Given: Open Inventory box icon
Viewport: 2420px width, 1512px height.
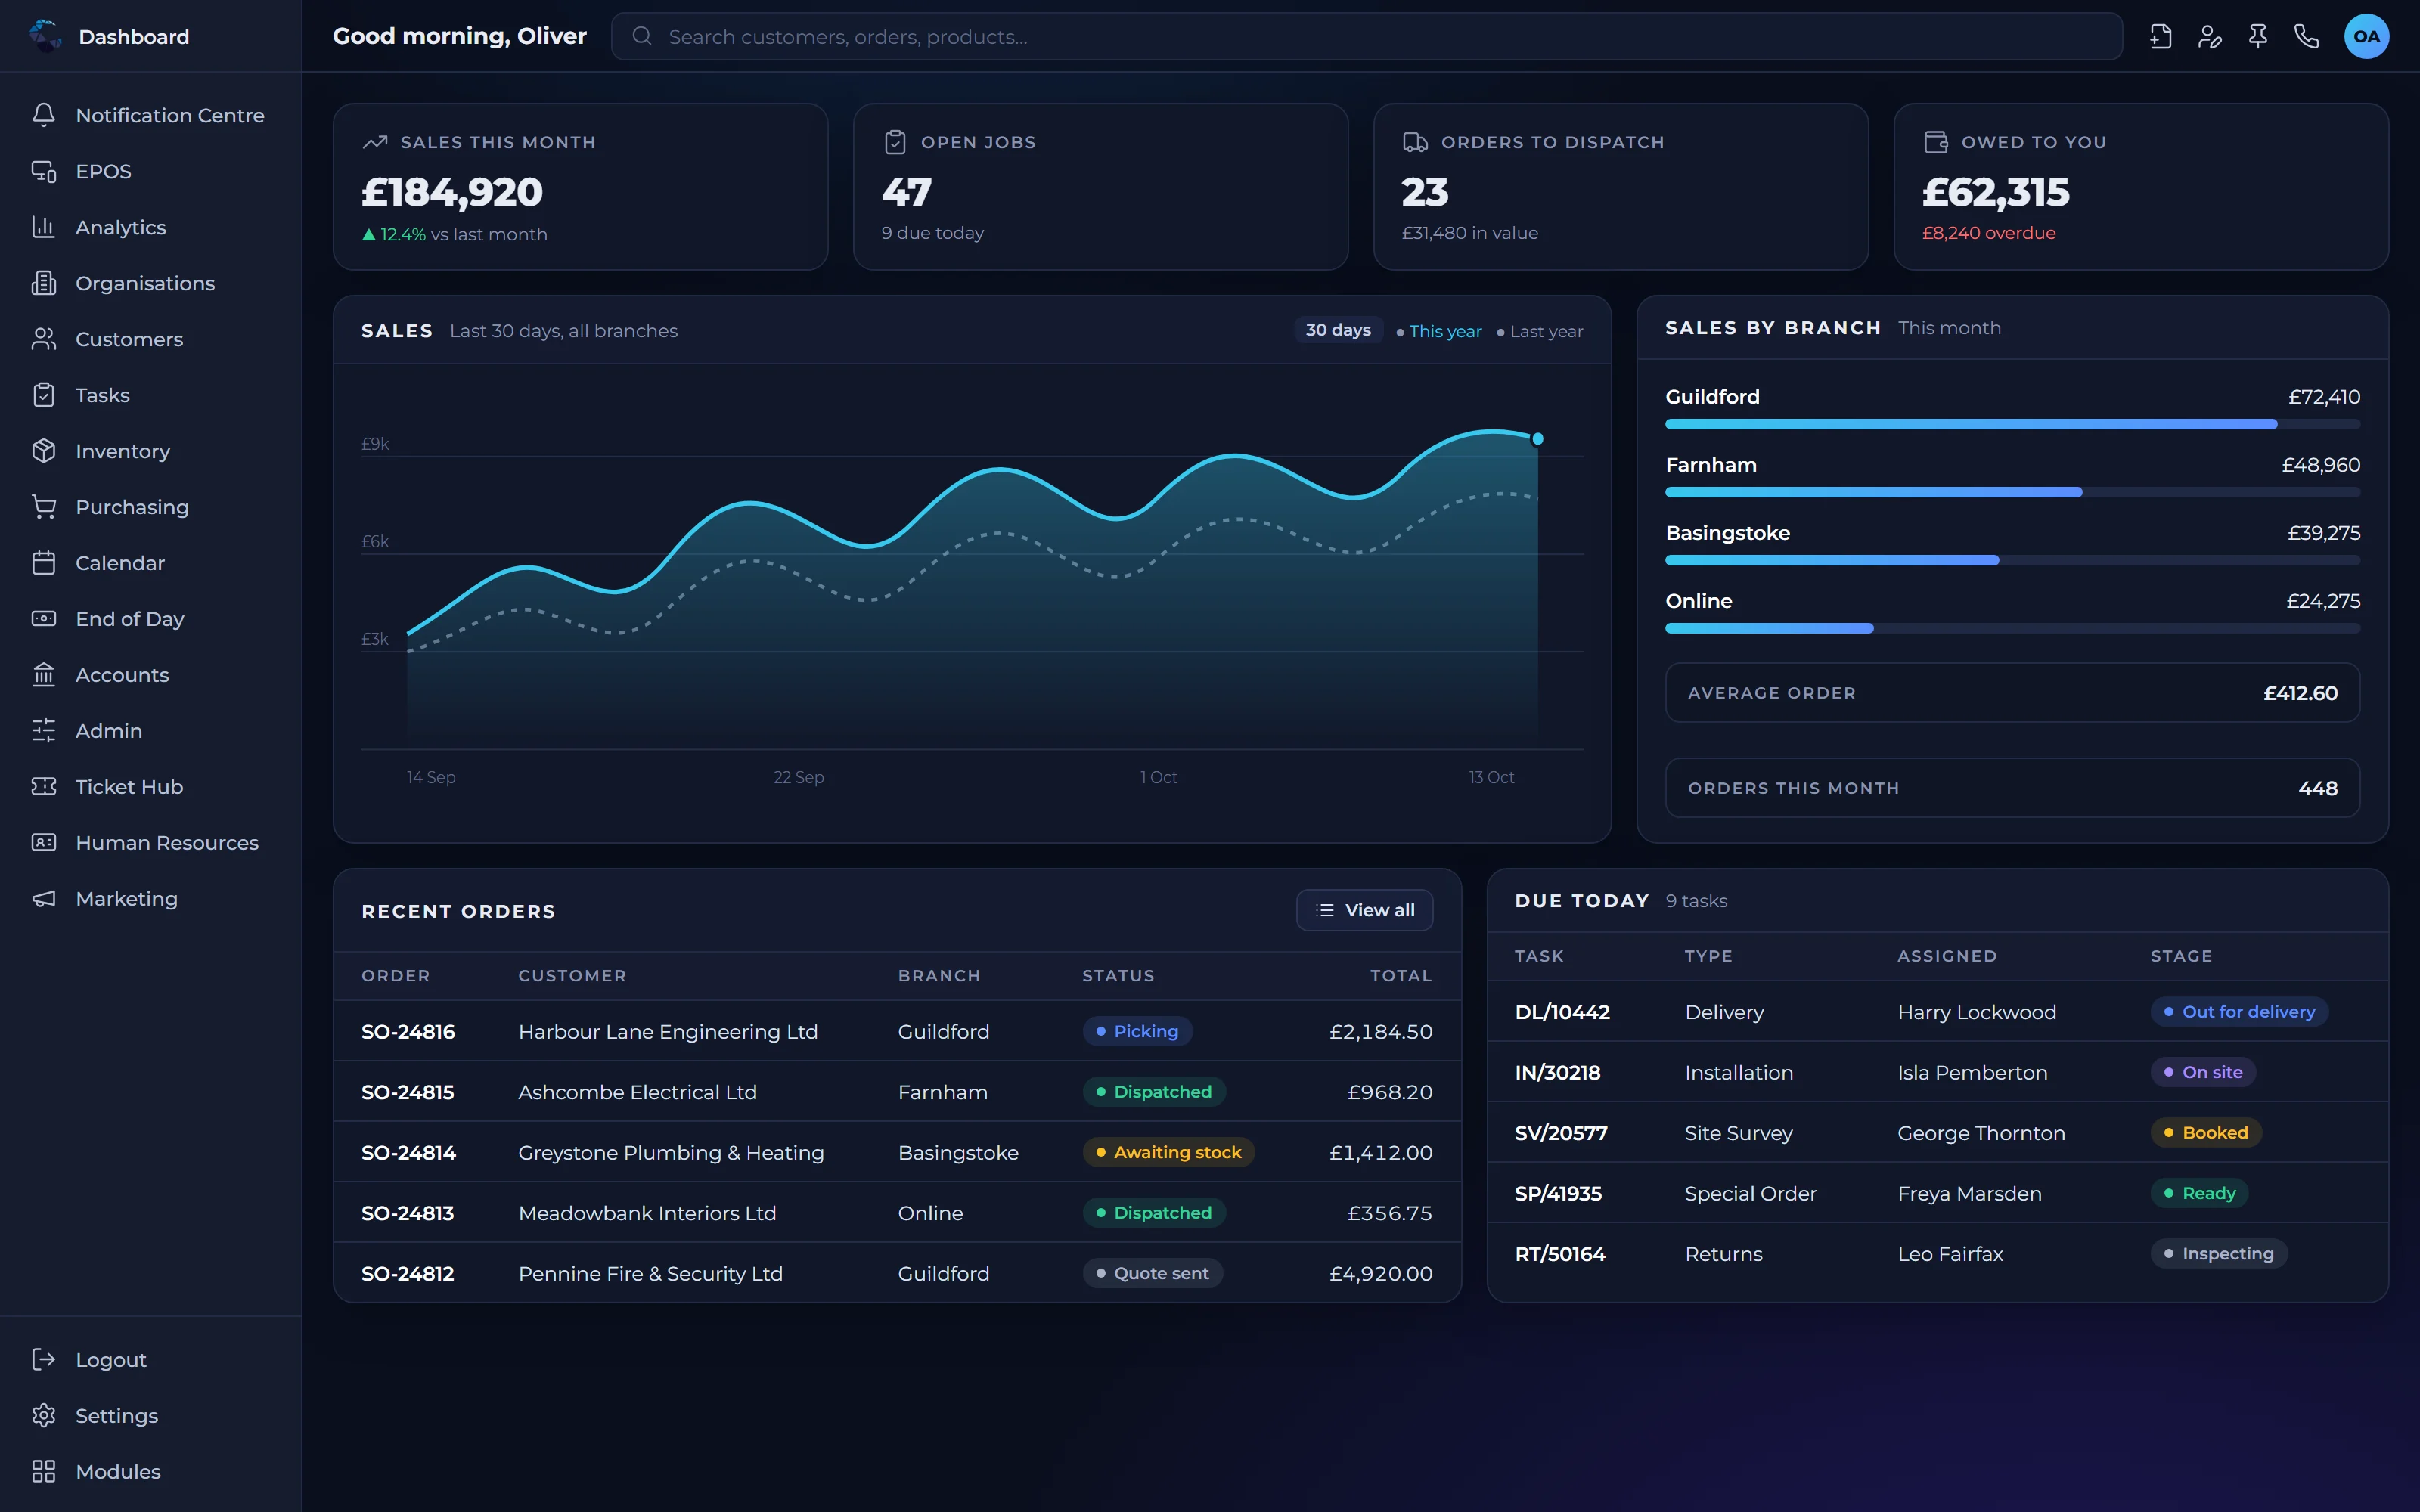Looking at the screenshot, I should (x=44, y=451).
